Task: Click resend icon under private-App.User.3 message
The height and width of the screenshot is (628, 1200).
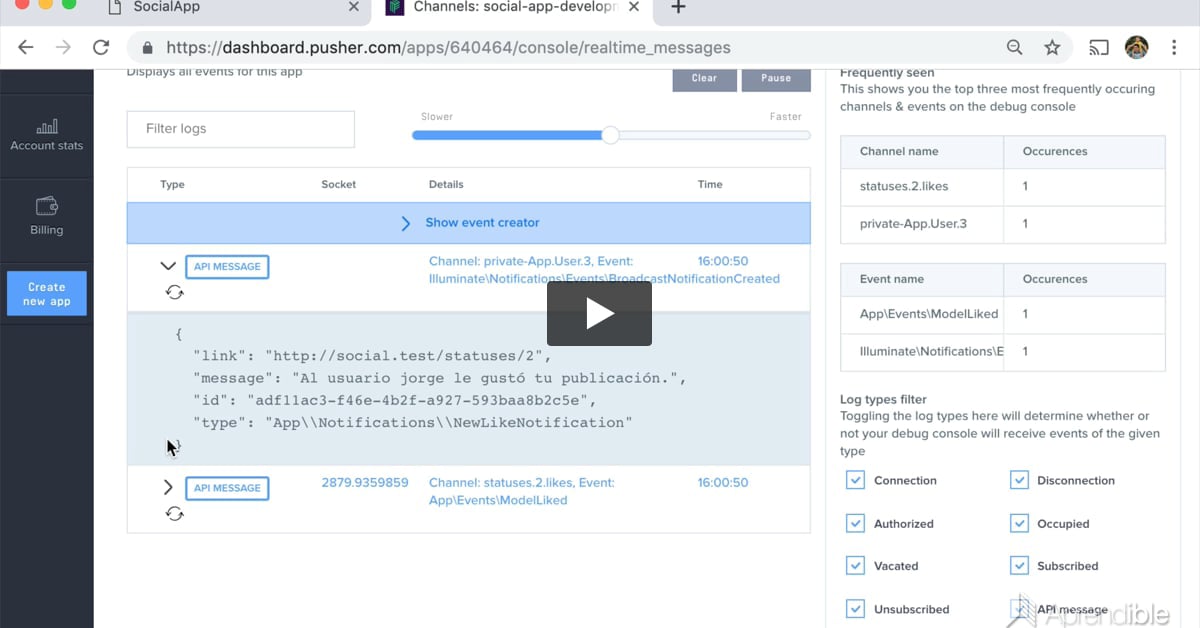Action: (175, 292)
